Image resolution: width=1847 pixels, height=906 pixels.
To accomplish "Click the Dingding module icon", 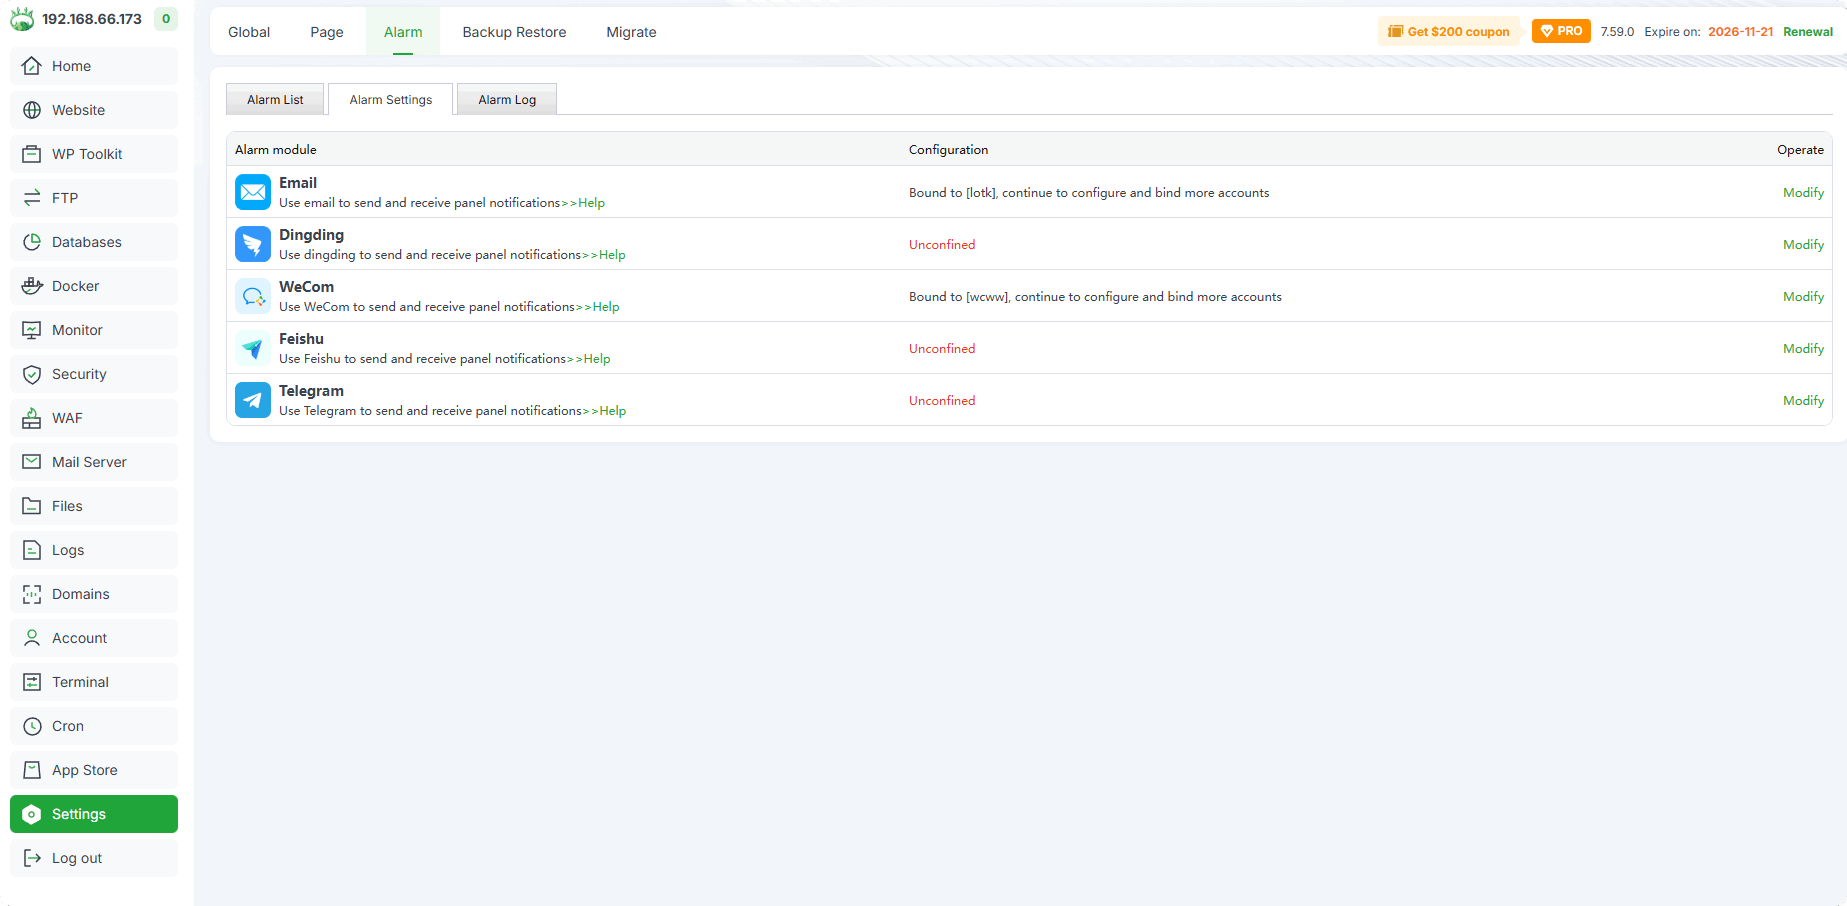I will (253, 244).
